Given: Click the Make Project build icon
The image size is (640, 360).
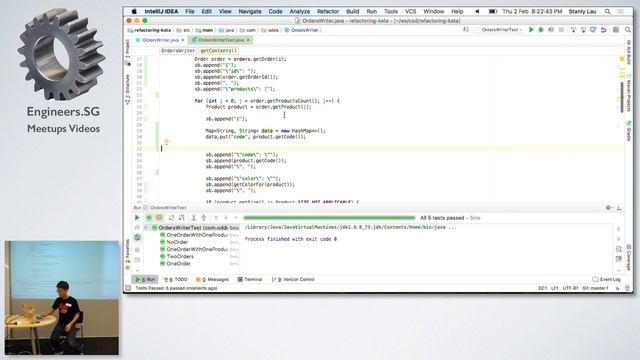Looking at the screenshot, I should 466,30.
